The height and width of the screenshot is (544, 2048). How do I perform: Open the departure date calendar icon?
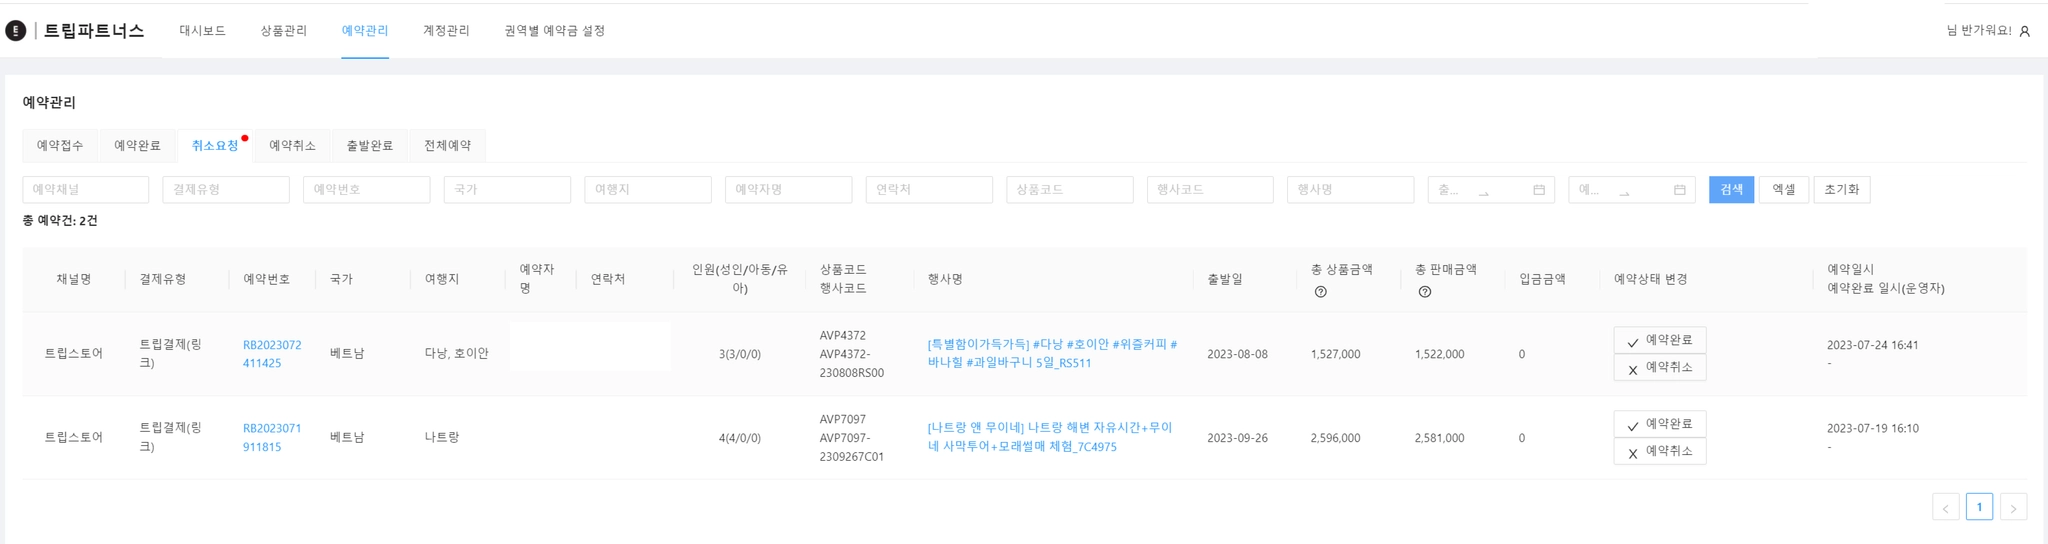point(1539,190)
